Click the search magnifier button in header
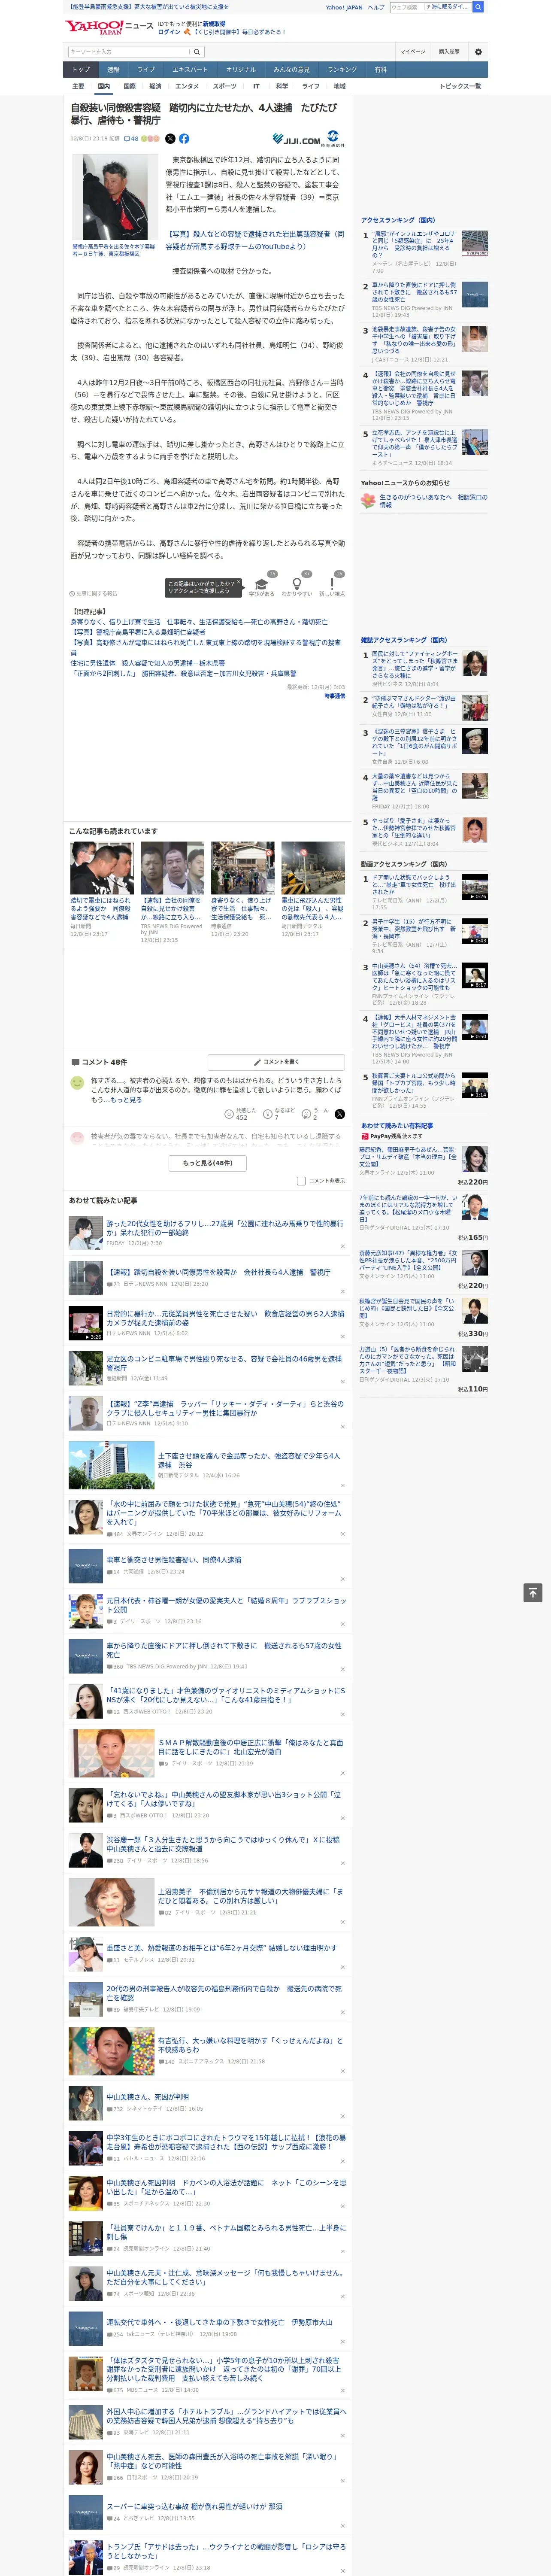The image size is (551, 2576). pyautogui.click(x=197, y=51)
